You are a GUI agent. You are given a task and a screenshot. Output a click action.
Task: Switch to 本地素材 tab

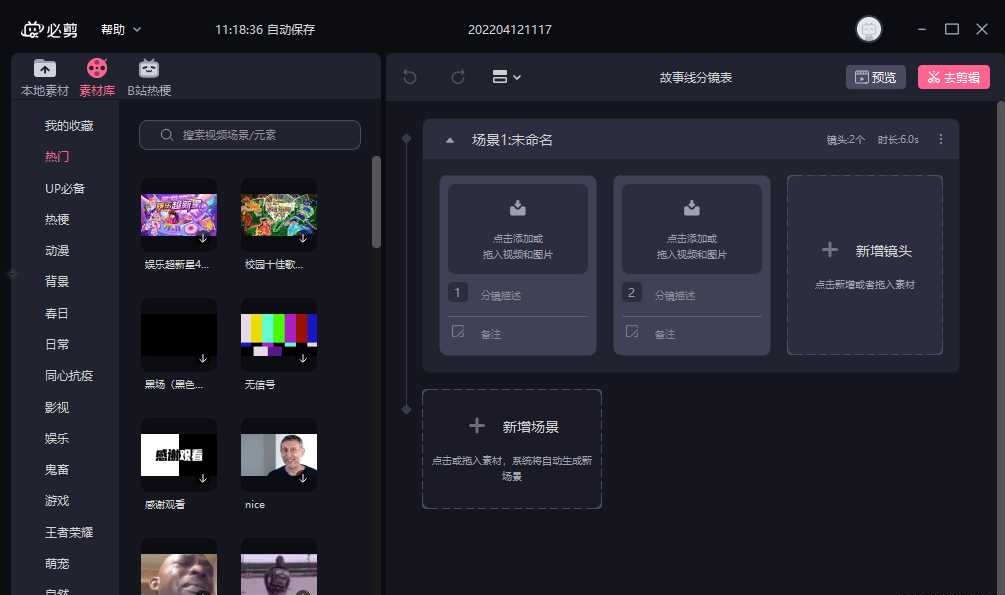[x=44, y=78]
